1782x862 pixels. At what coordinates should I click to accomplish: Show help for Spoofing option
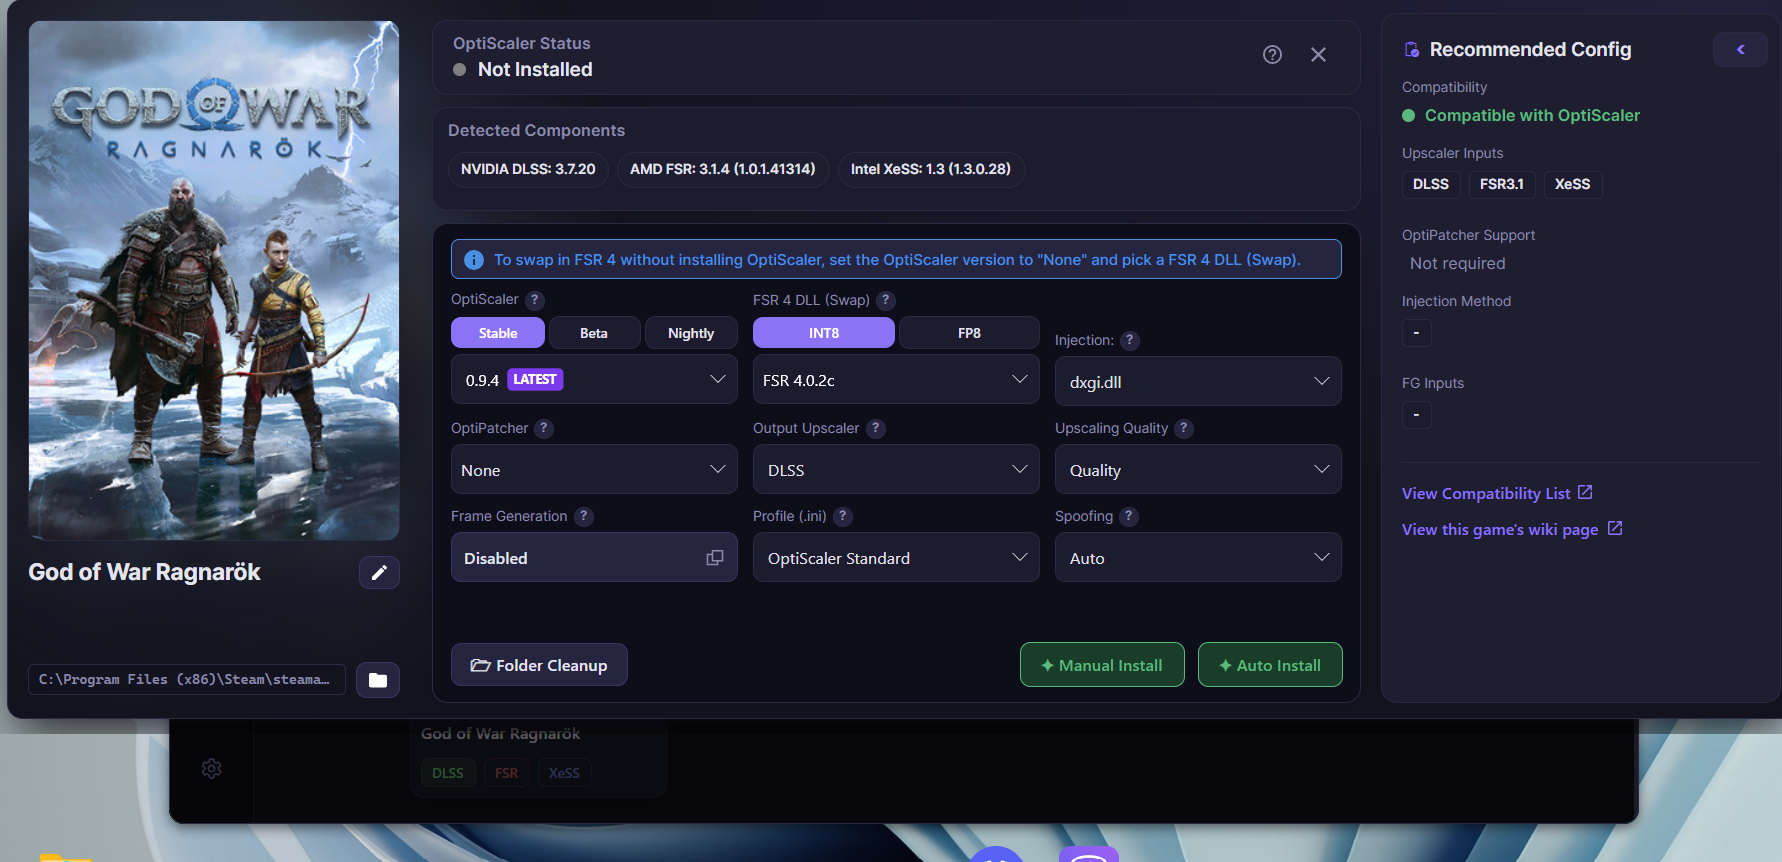[x=1129, y=516]
